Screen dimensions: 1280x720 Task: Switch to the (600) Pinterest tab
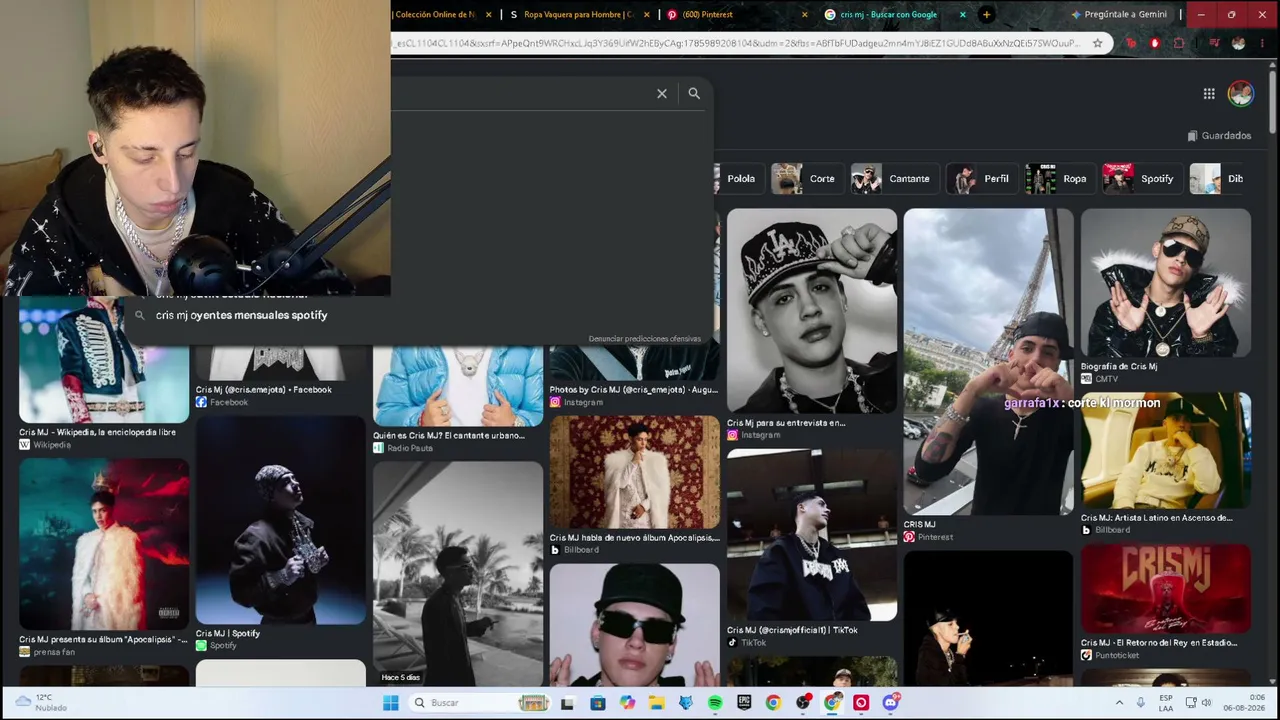pyautogui.click(x=736, y=14)
